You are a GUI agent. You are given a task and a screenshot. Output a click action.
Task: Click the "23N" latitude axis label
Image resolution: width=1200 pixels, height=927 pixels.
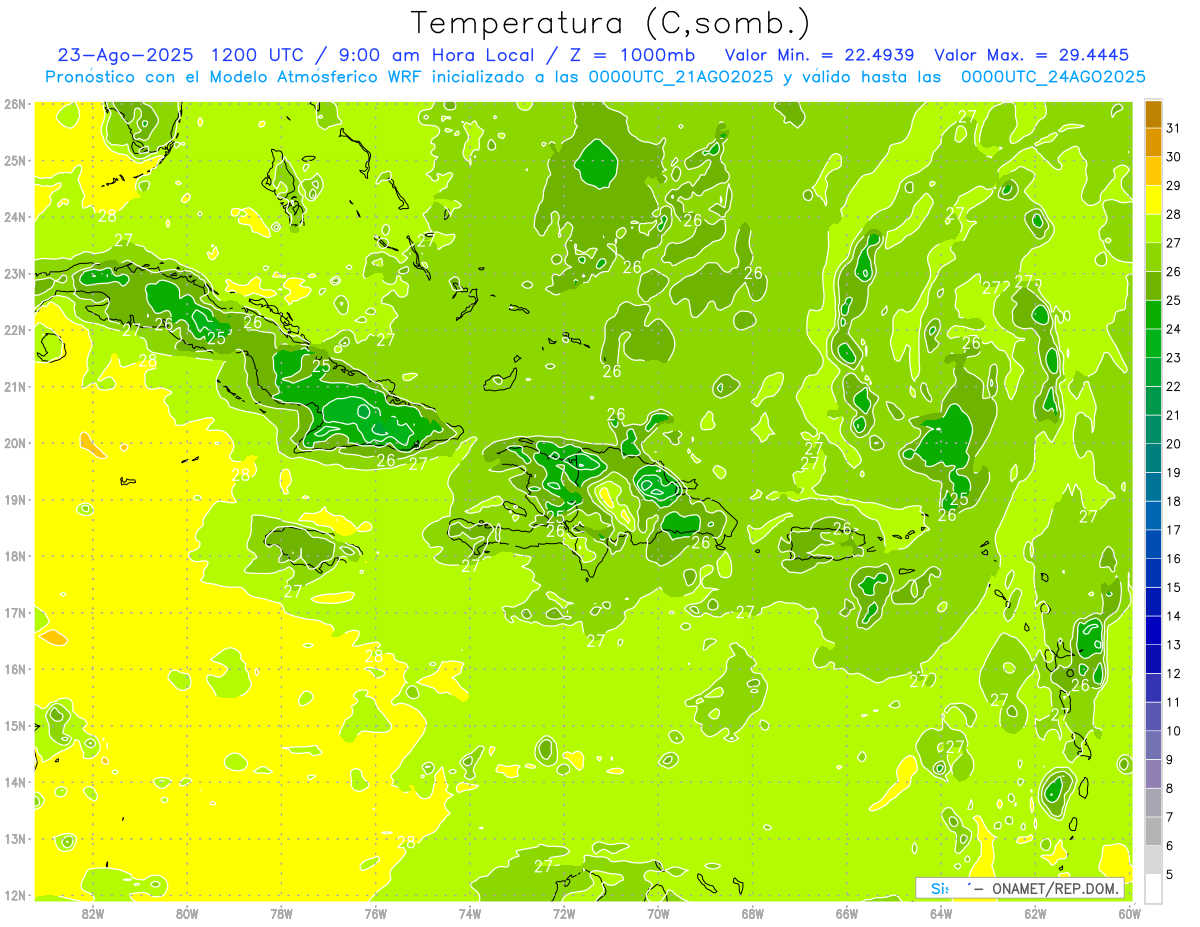[x=14, y=274]
